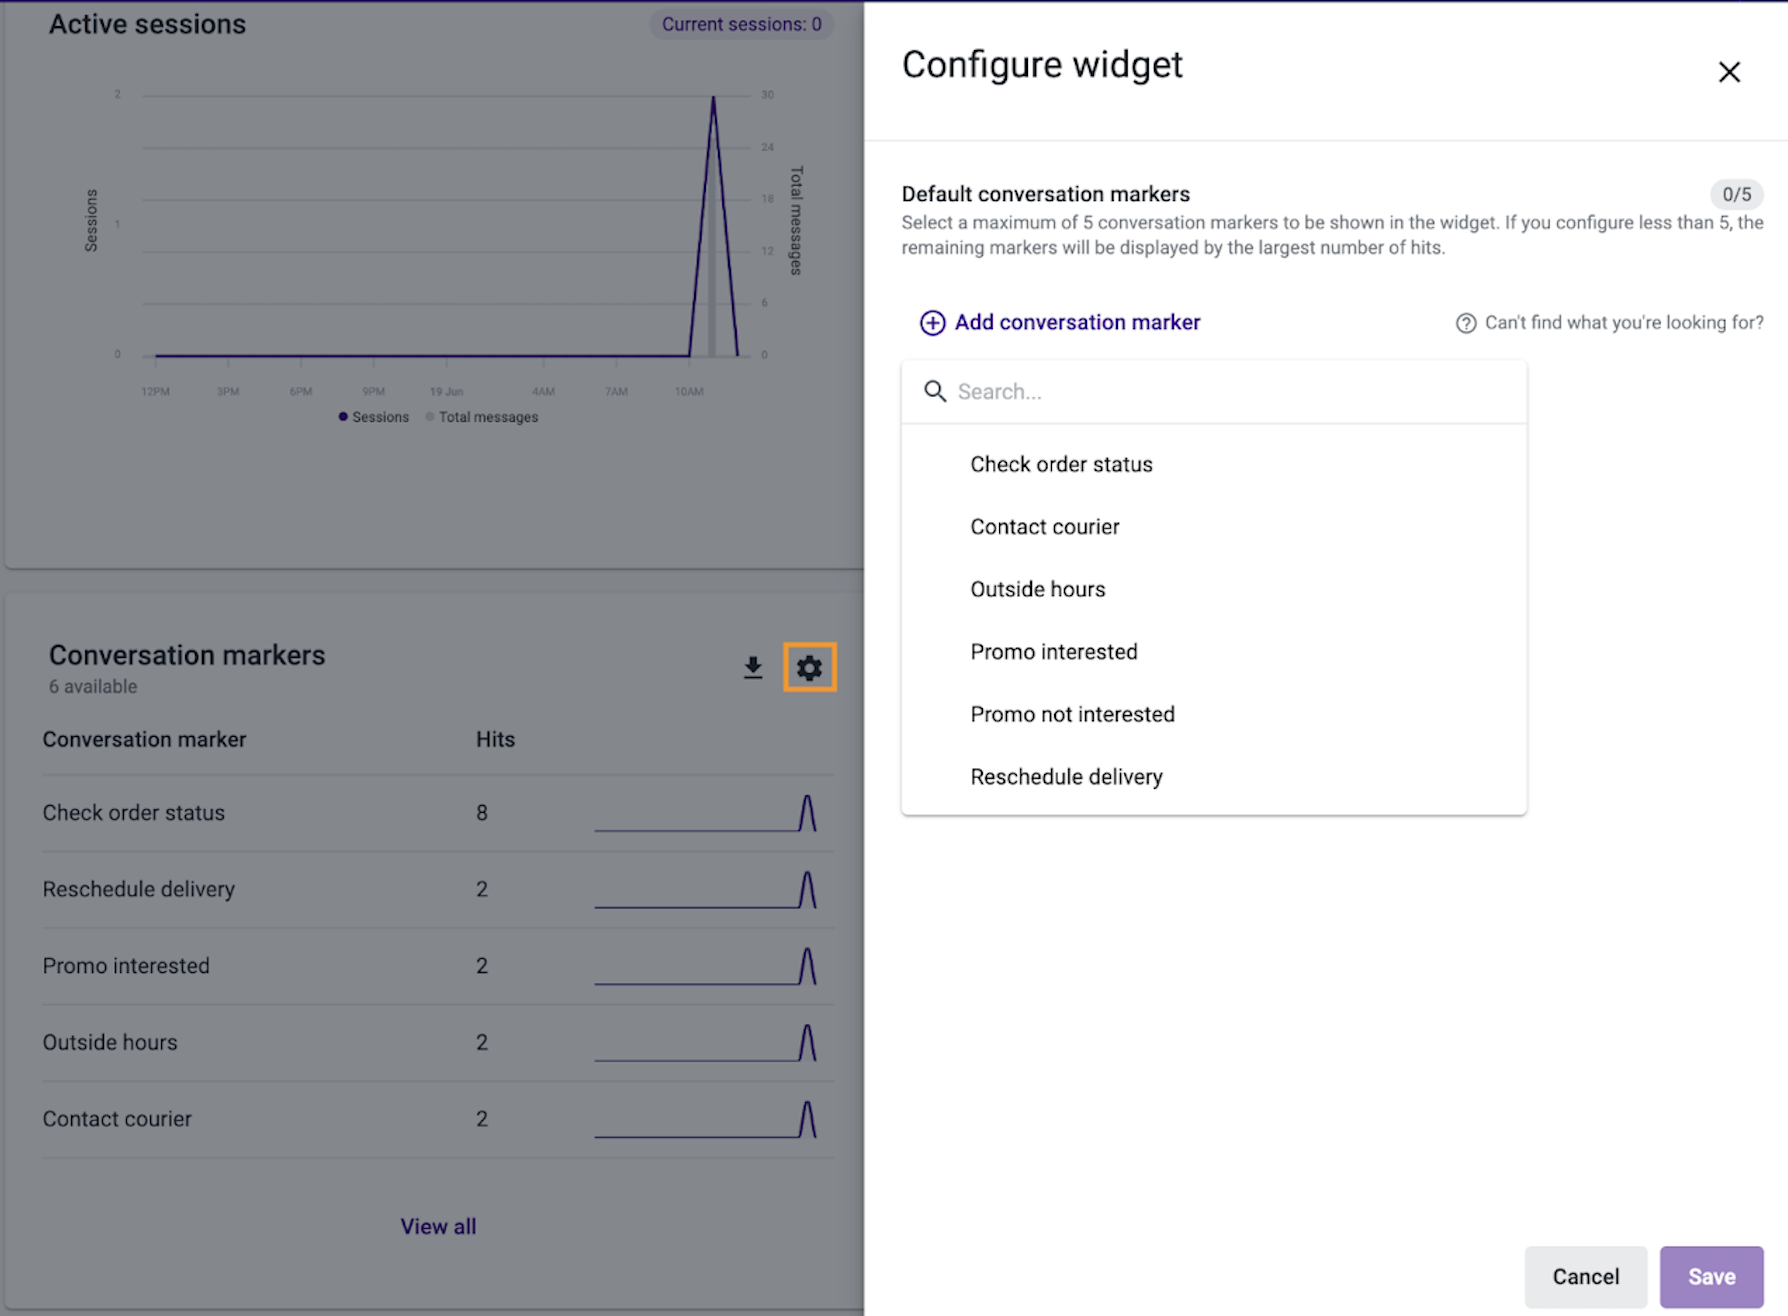Click the Check order status sparkline

click(706, 813)
